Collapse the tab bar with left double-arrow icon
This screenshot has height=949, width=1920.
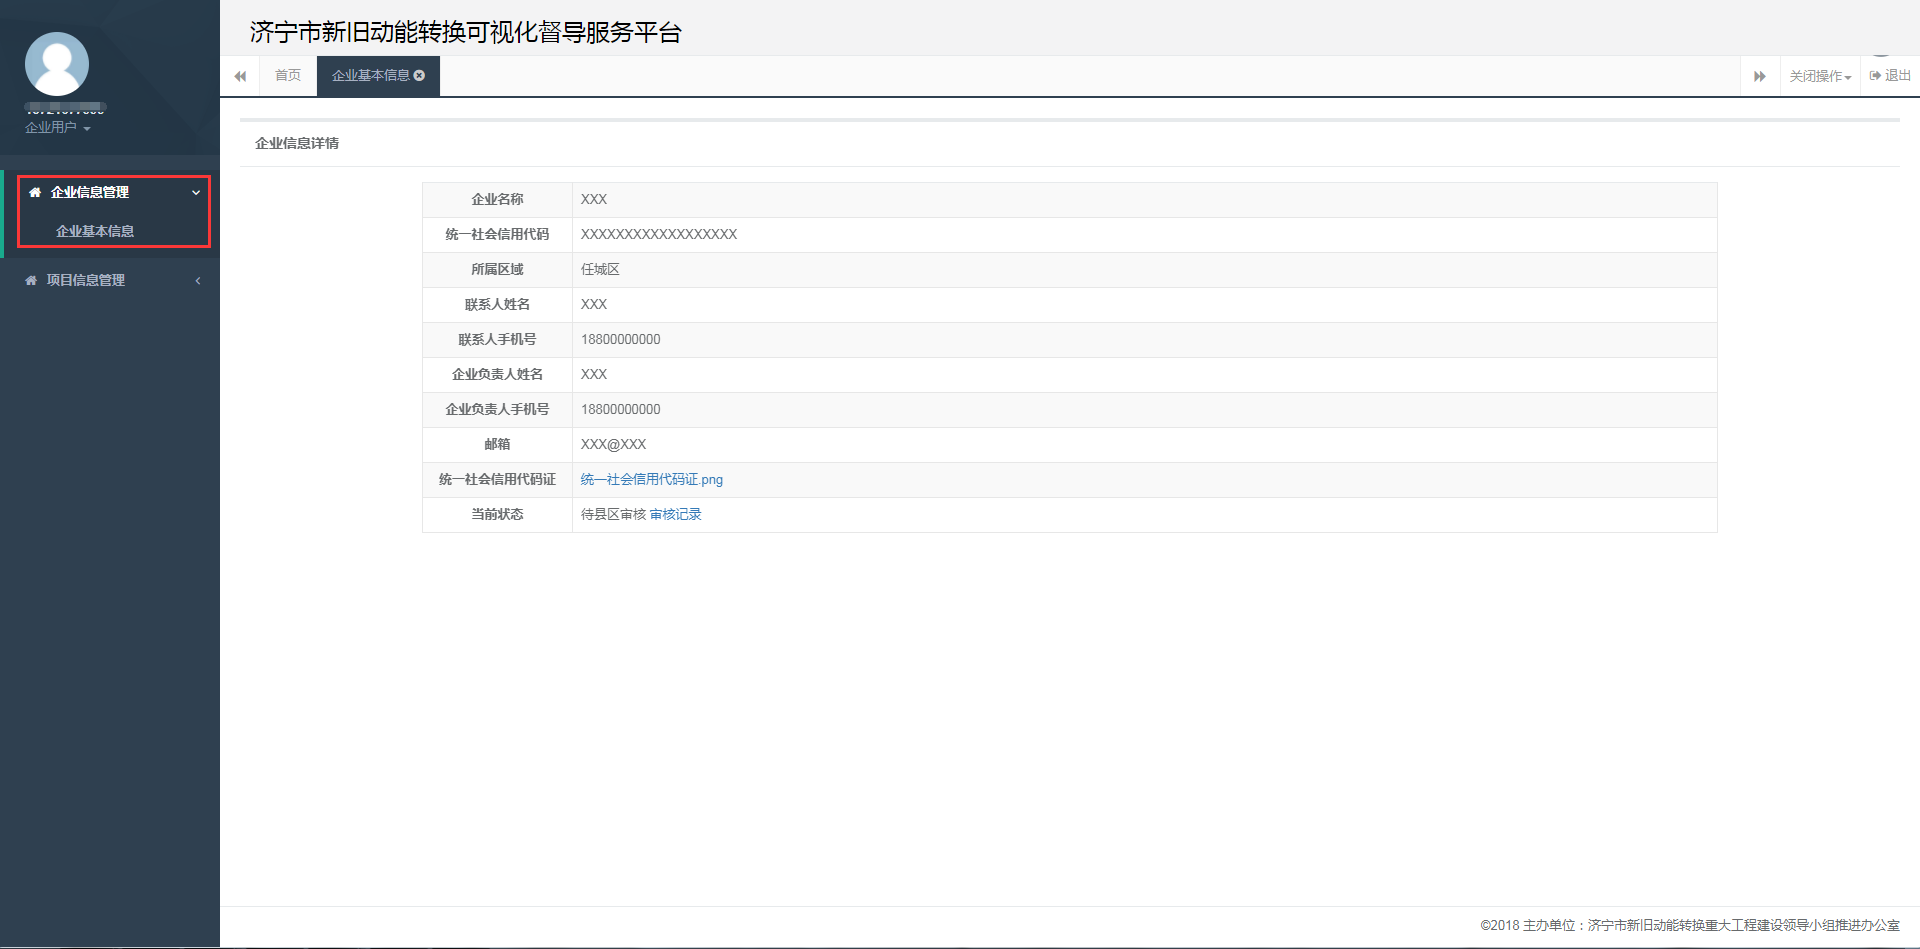point(240,75)
